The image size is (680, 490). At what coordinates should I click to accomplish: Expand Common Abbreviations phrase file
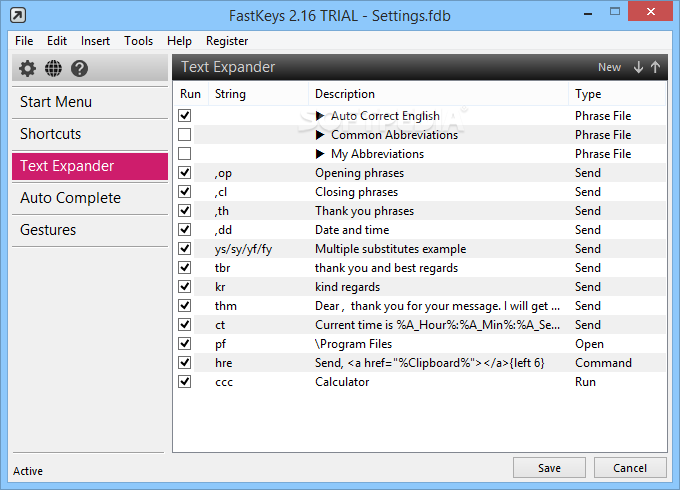point(320,135)
